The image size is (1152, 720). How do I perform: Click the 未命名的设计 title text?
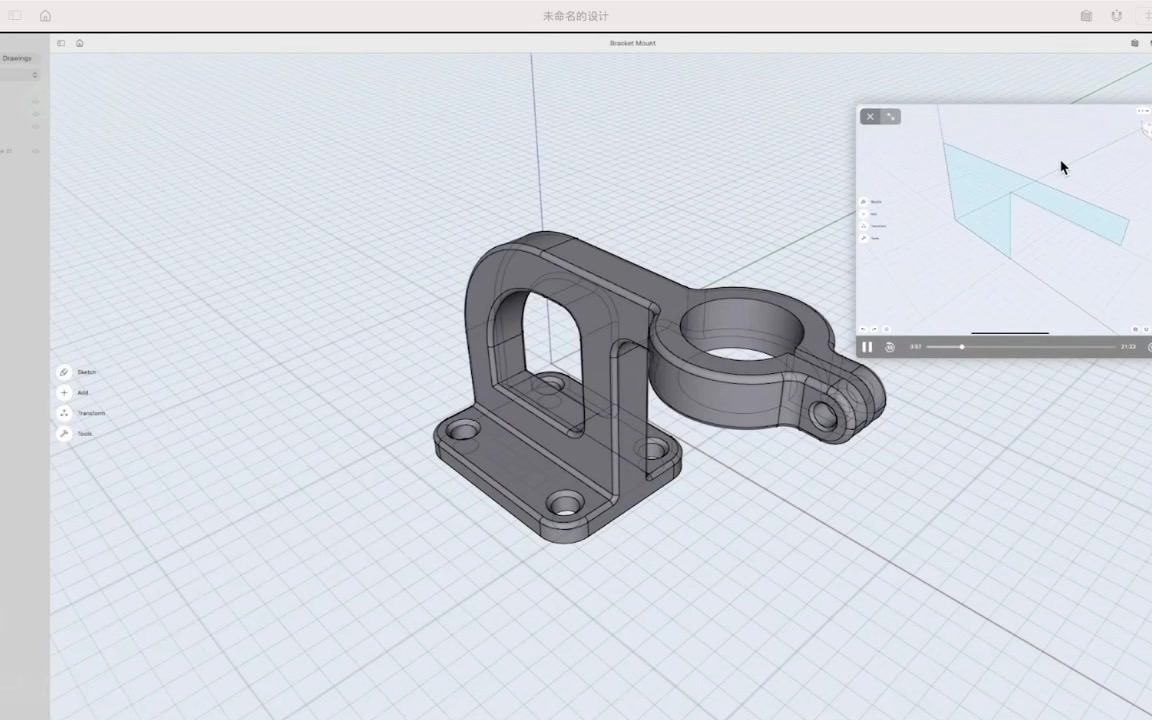(x=575, y=15)
